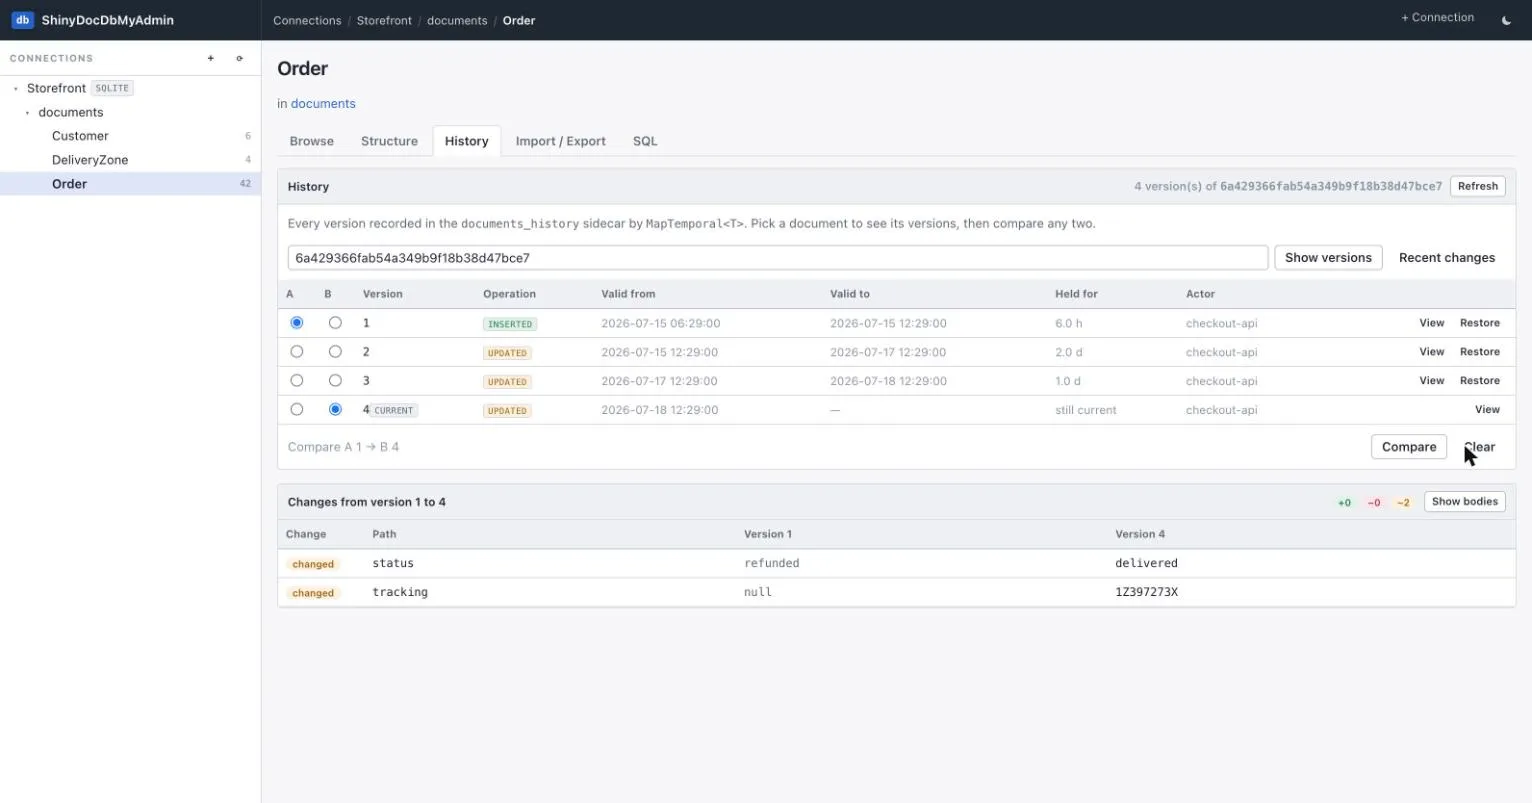Select version 1 as side A
This screenshot has height=803, width=1532.
pos(297,323)
